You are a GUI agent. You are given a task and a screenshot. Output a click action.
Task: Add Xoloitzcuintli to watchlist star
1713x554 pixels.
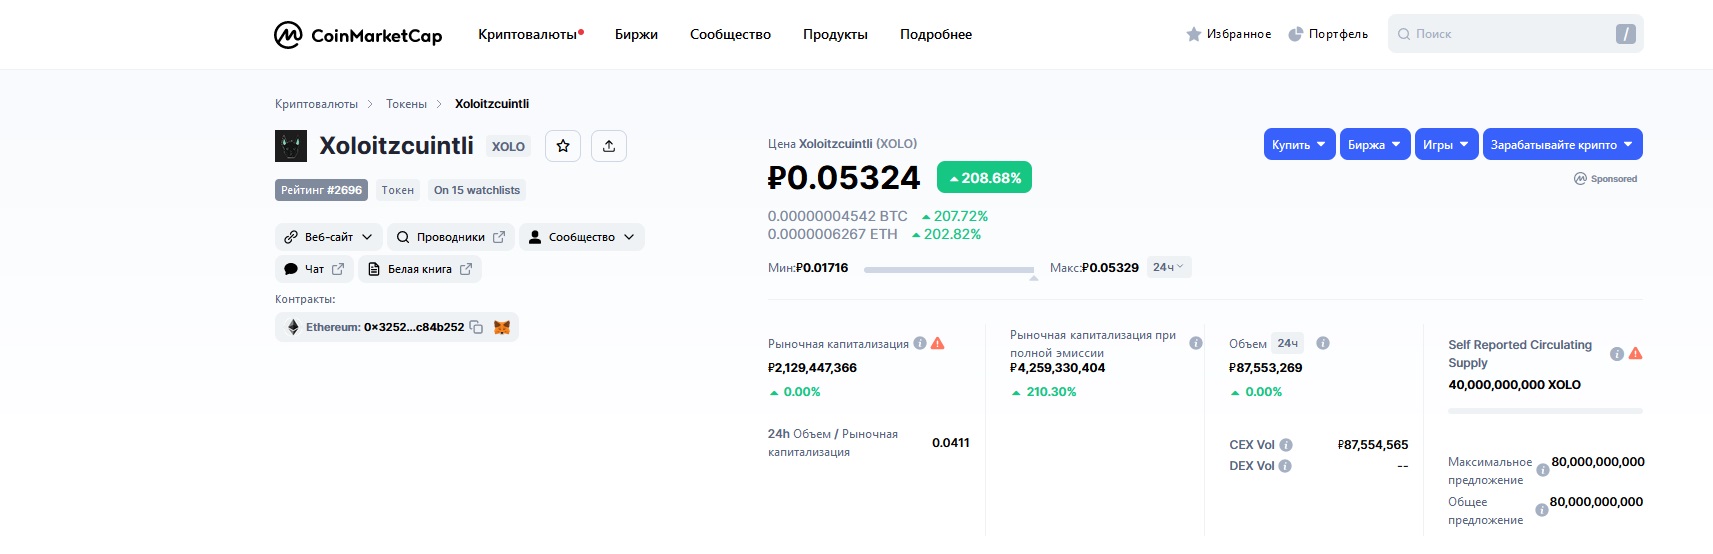point(563,146)
